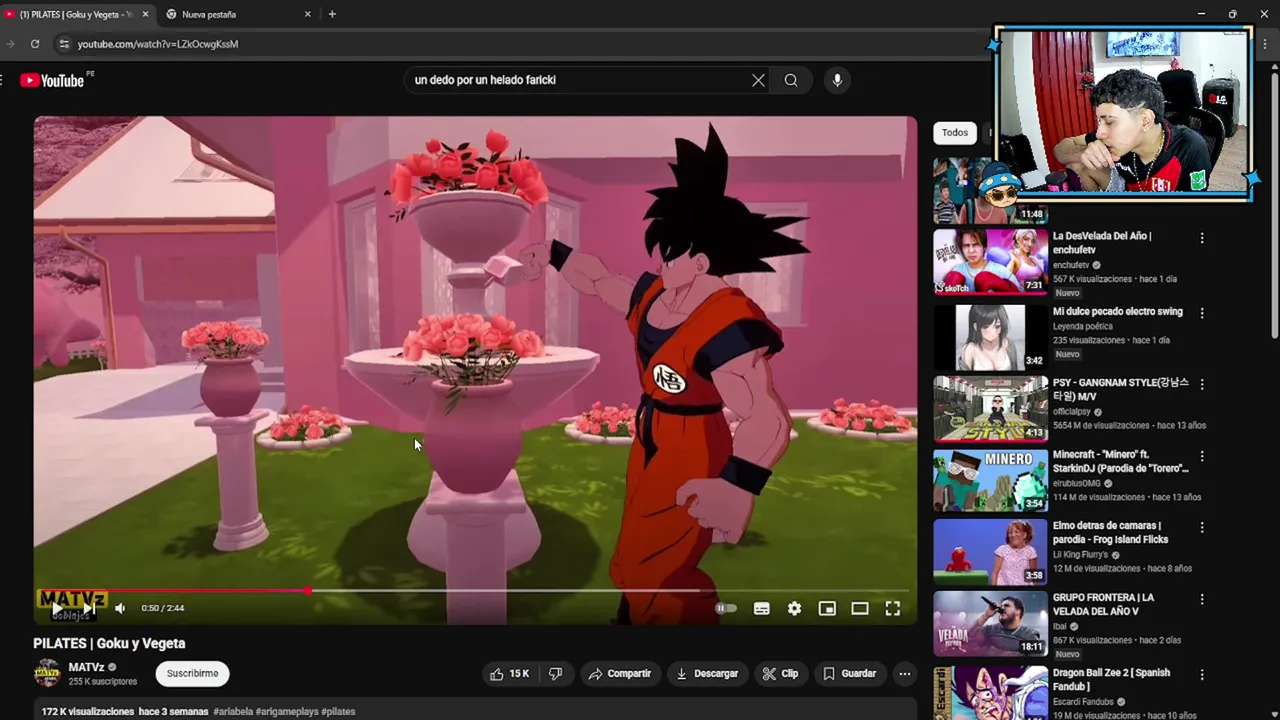This screenshot has height=720, width=1280.
Task: Open the MATVz channel avatar
Action: [47, 674]
